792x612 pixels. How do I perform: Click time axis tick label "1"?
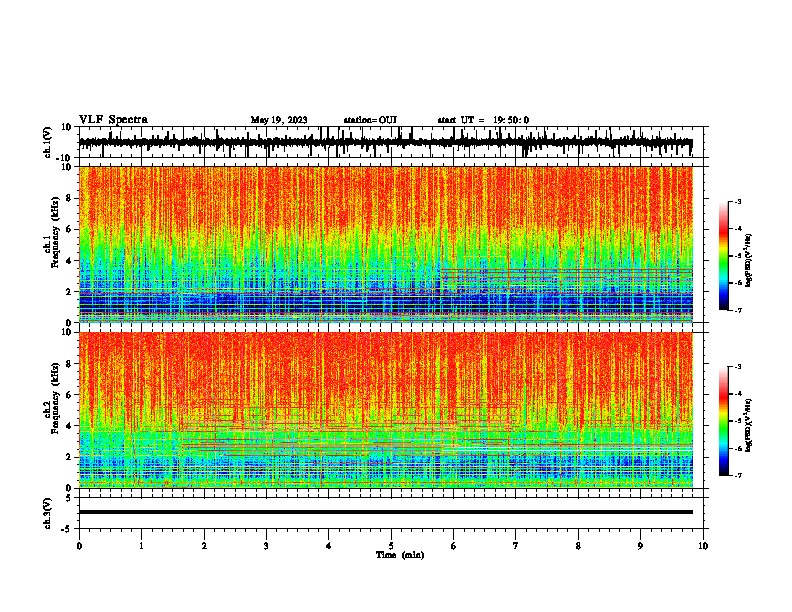(x=141, y=546)
